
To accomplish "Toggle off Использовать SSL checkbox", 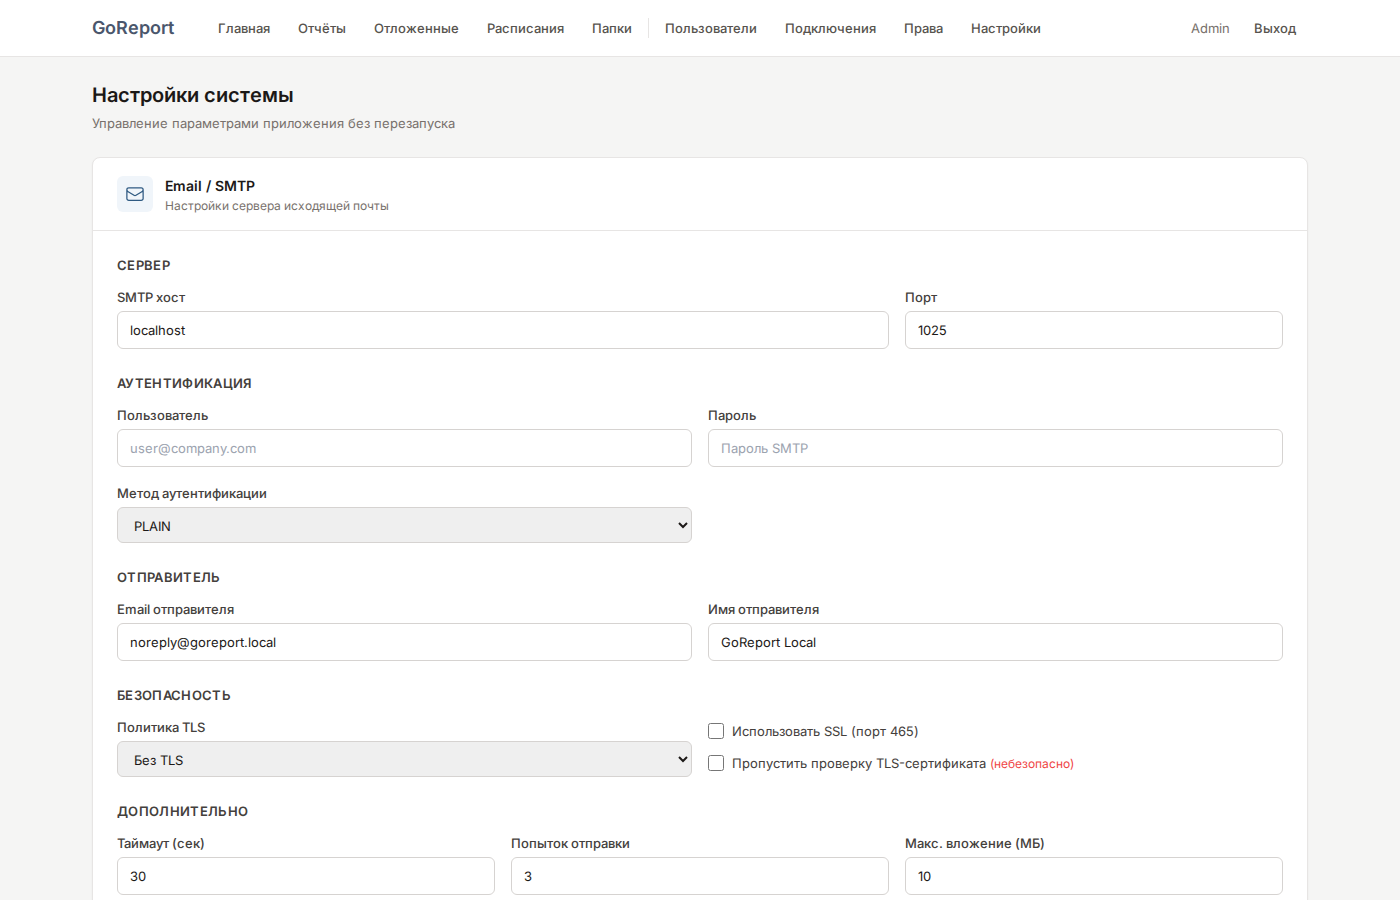I will pos(716,731).
